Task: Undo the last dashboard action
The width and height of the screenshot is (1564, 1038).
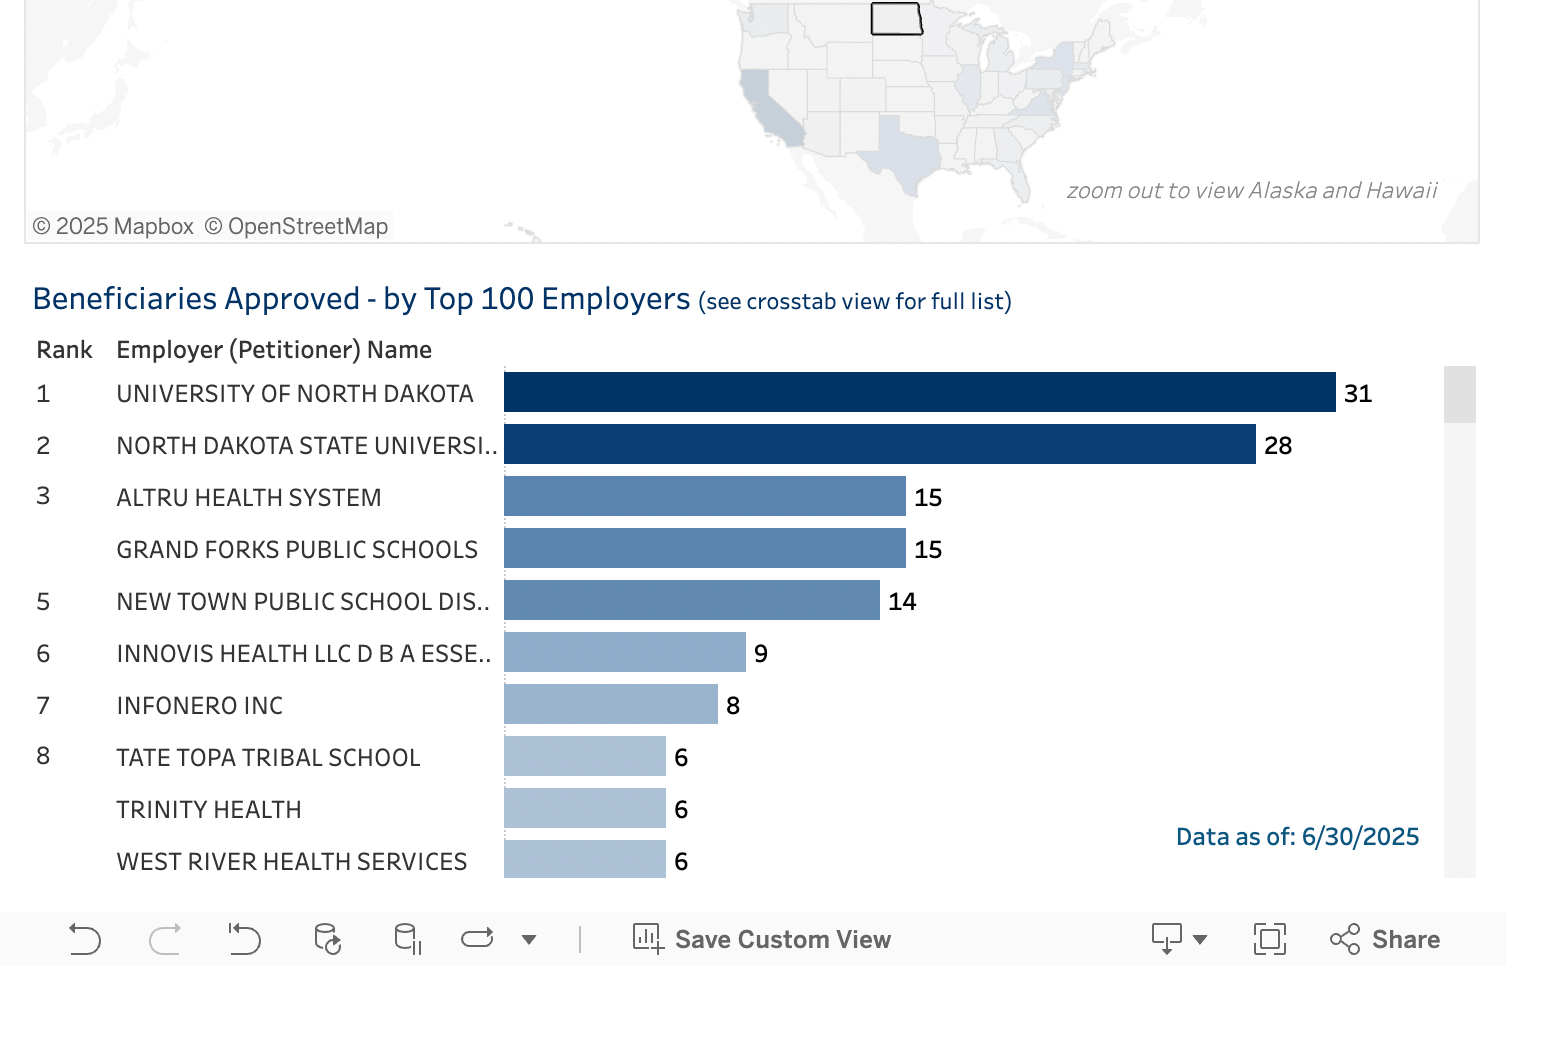Action: click(85, 939)
